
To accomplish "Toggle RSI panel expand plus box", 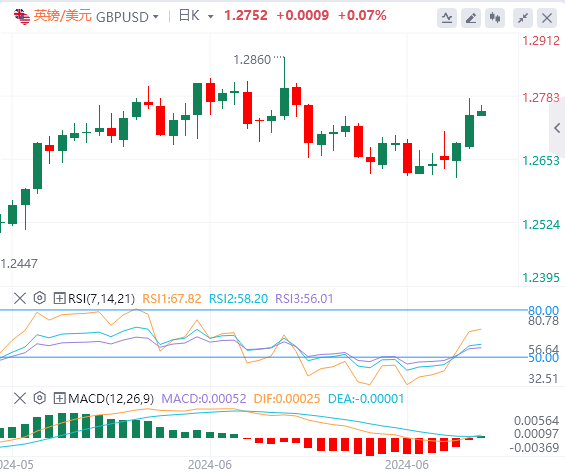I will (59, 298).
